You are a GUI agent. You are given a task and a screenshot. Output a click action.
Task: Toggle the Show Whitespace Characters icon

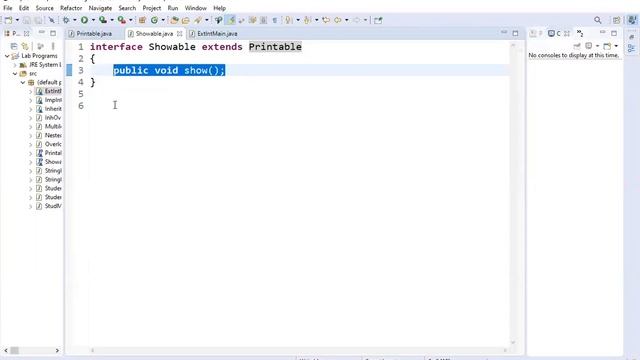pyautogui.click(x=275, y=20)
